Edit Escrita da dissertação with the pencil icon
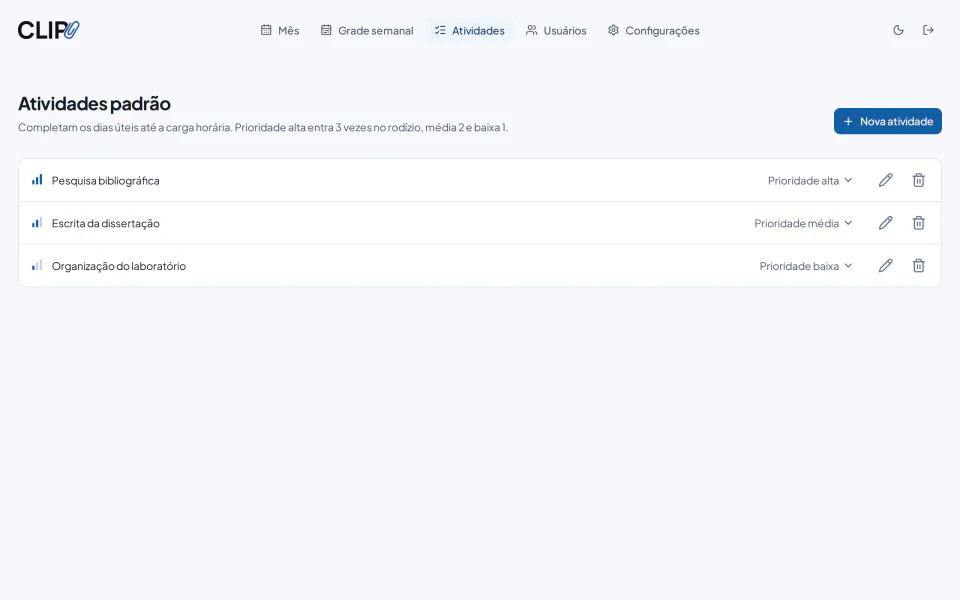 point(885,223)
